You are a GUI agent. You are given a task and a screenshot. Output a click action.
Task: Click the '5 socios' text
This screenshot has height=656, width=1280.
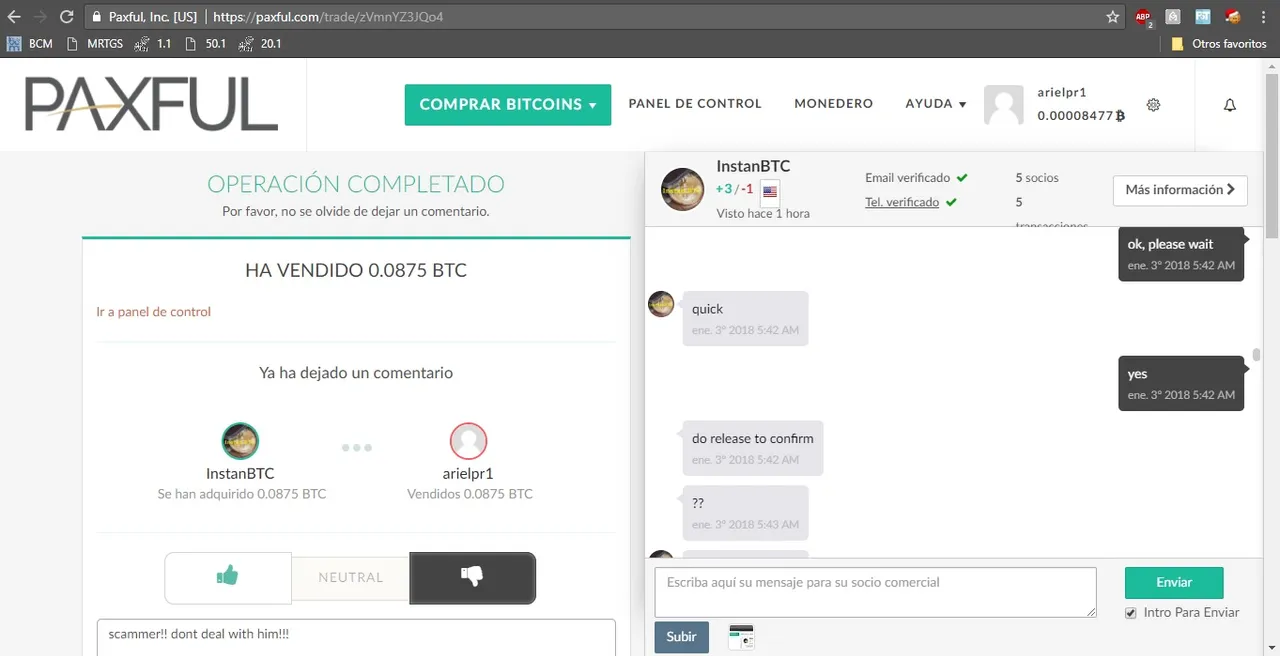pyautogui.click(x=1037, y=178)
